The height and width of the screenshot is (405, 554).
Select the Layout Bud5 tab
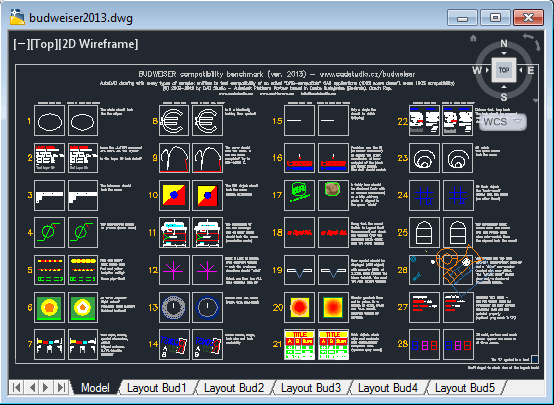465,388
